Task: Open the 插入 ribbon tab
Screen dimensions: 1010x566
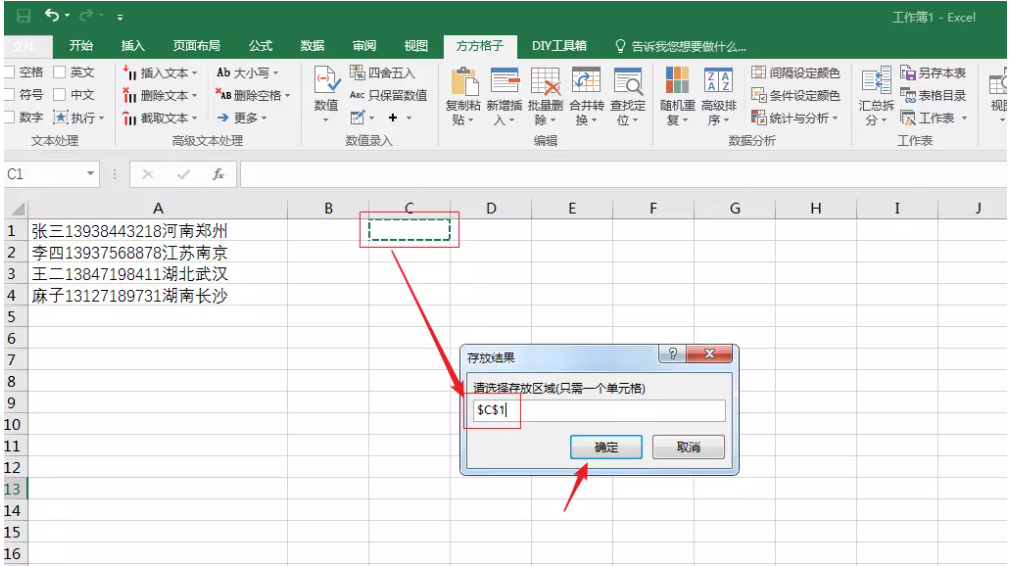Action: (133, 46)
